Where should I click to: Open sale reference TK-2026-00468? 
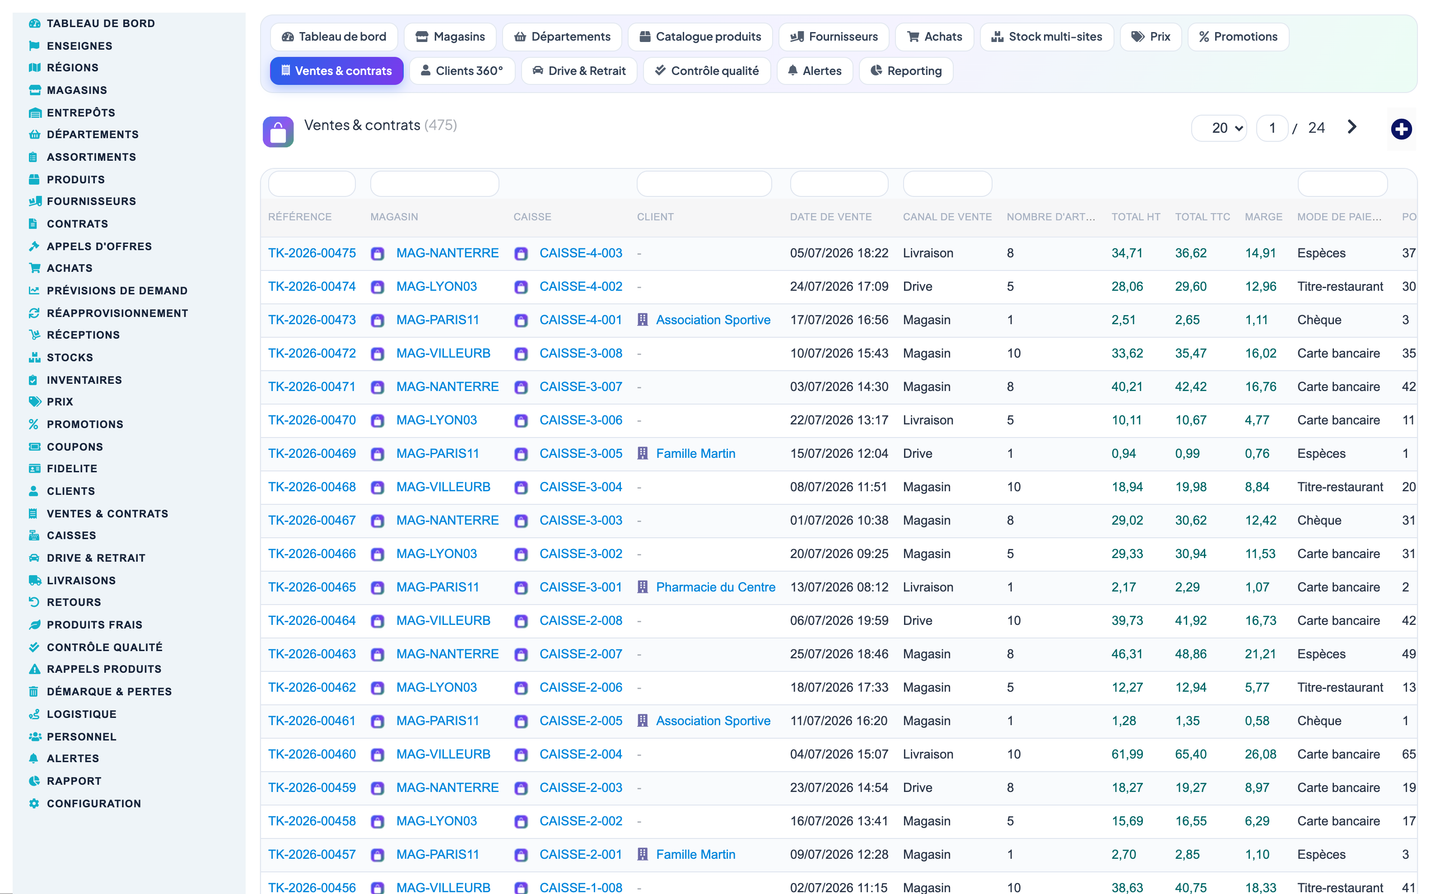(x=312, y=487)
